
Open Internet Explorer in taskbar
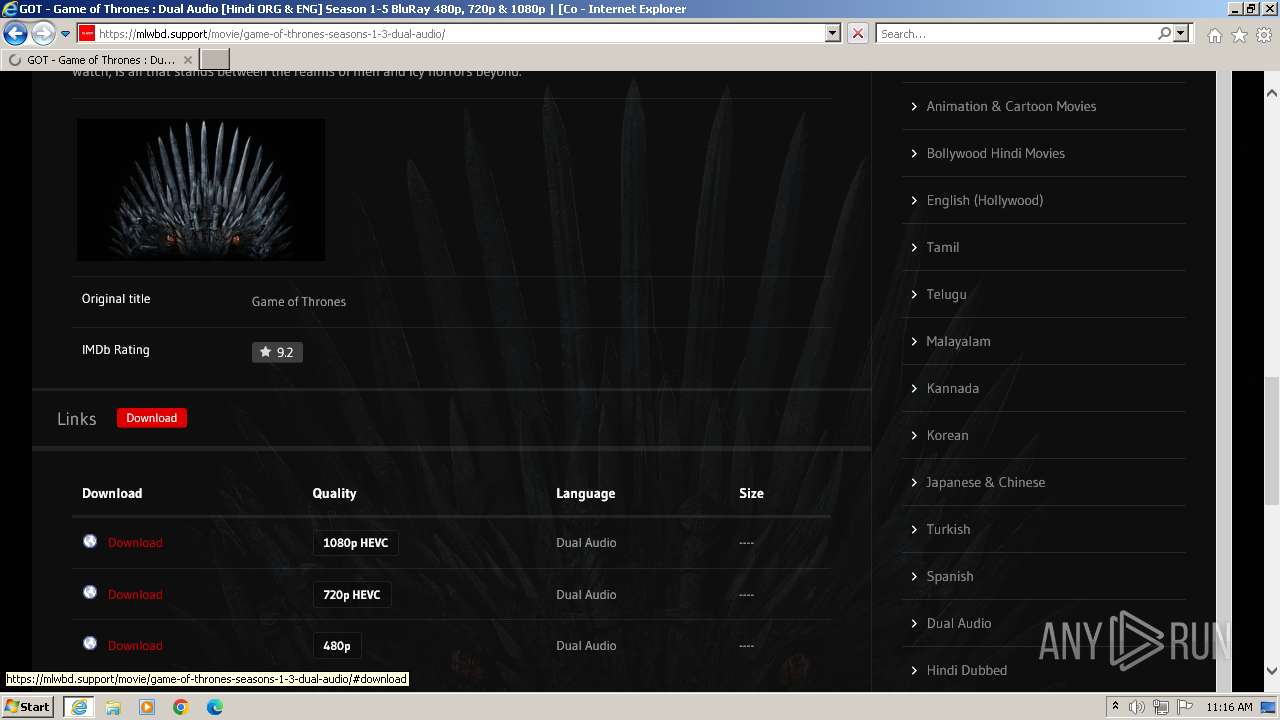(79, 707)
